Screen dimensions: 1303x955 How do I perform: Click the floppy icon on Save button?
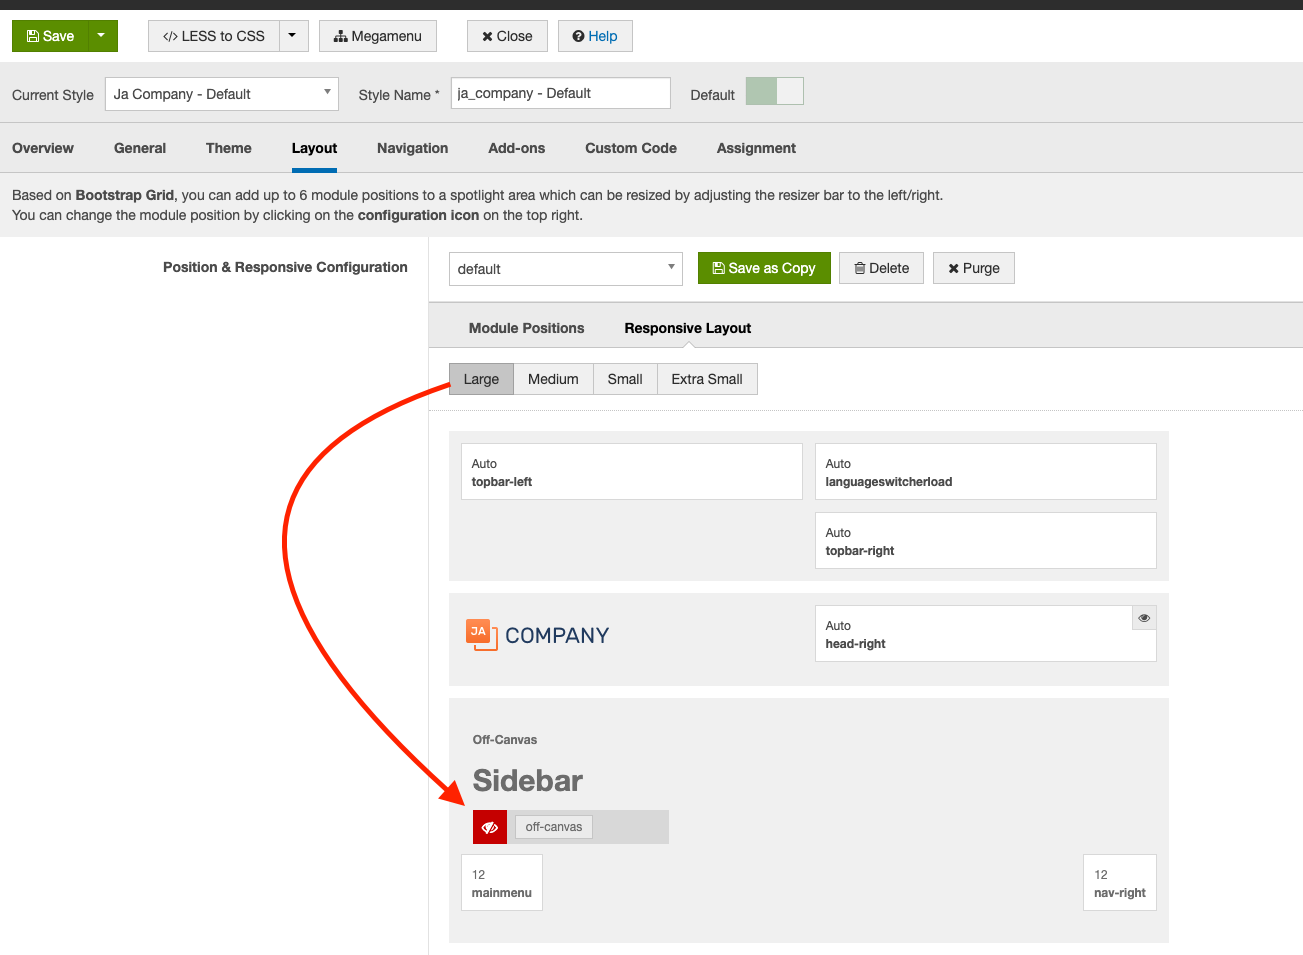click(x=33, y=36)
